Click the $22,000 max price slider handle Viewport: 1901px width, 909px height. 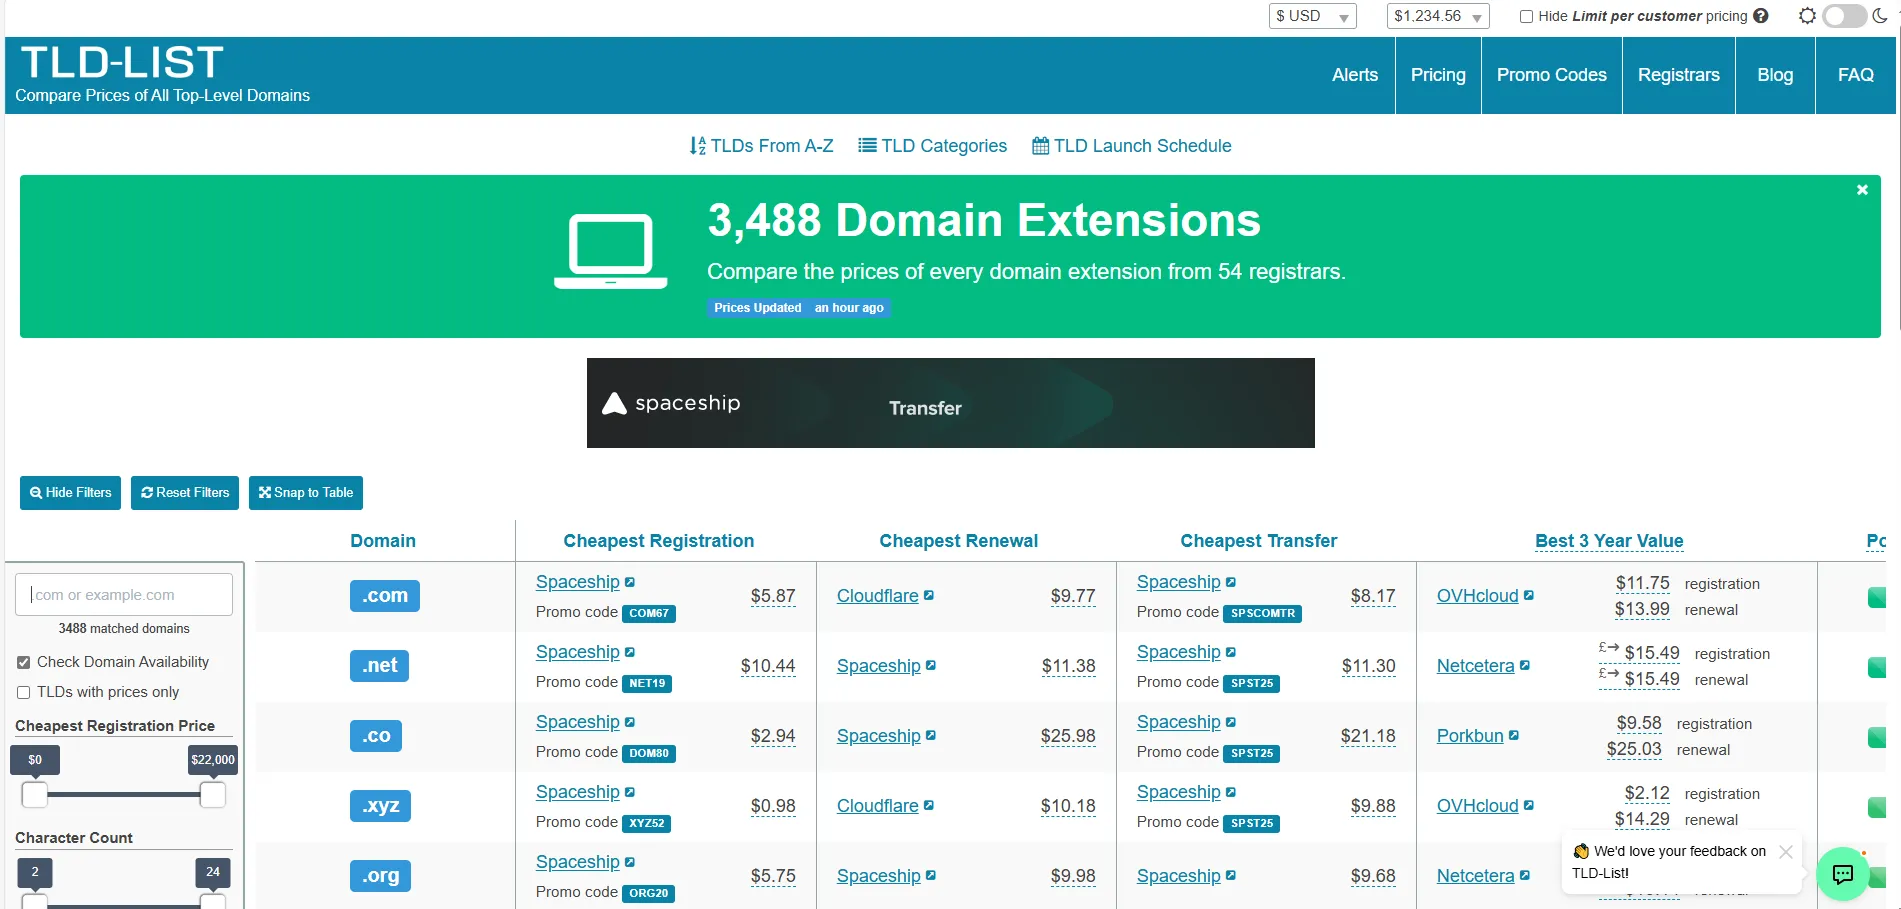tap(213, 795)
